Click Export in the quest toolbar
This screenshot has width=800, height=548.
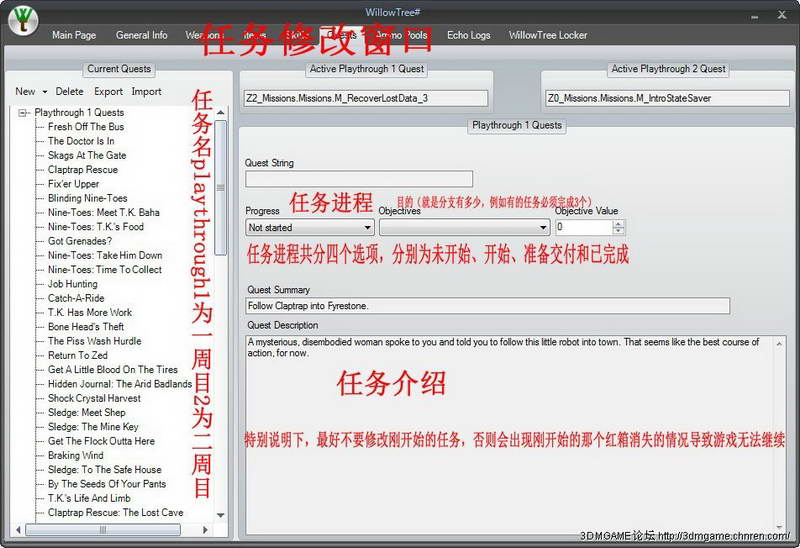pyautogui.click(x=108, y=91)
